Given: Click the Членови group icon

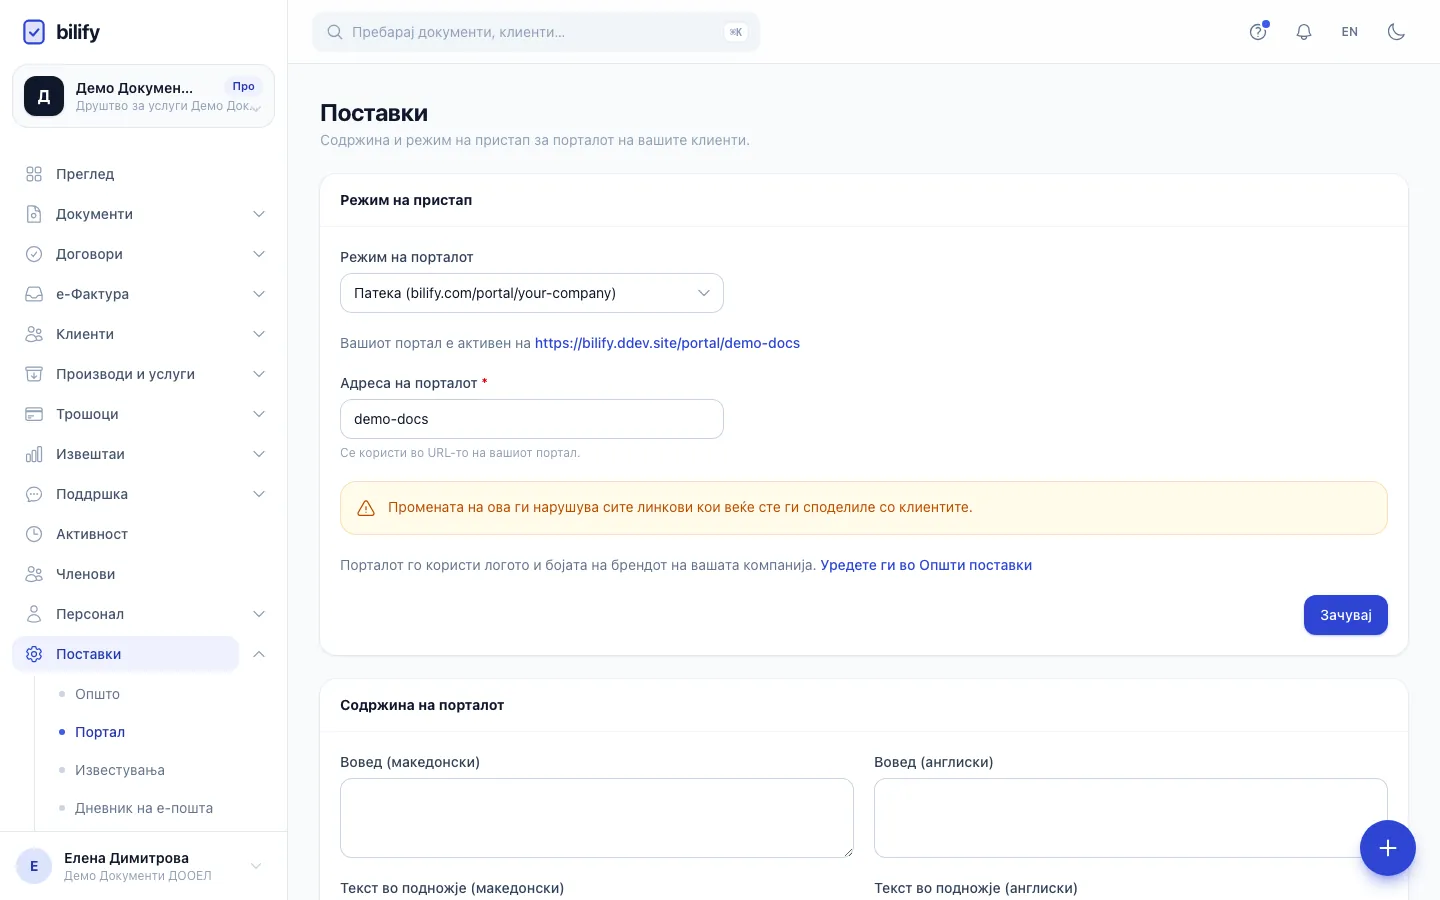Looking at the screenshot, I should point(34,574).
